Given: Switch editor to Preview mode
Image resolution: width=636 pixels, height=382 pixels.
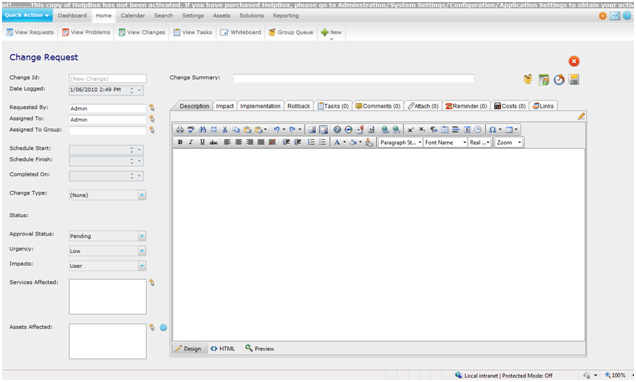Looking at the screenshot, I should [x=260, y=348].
